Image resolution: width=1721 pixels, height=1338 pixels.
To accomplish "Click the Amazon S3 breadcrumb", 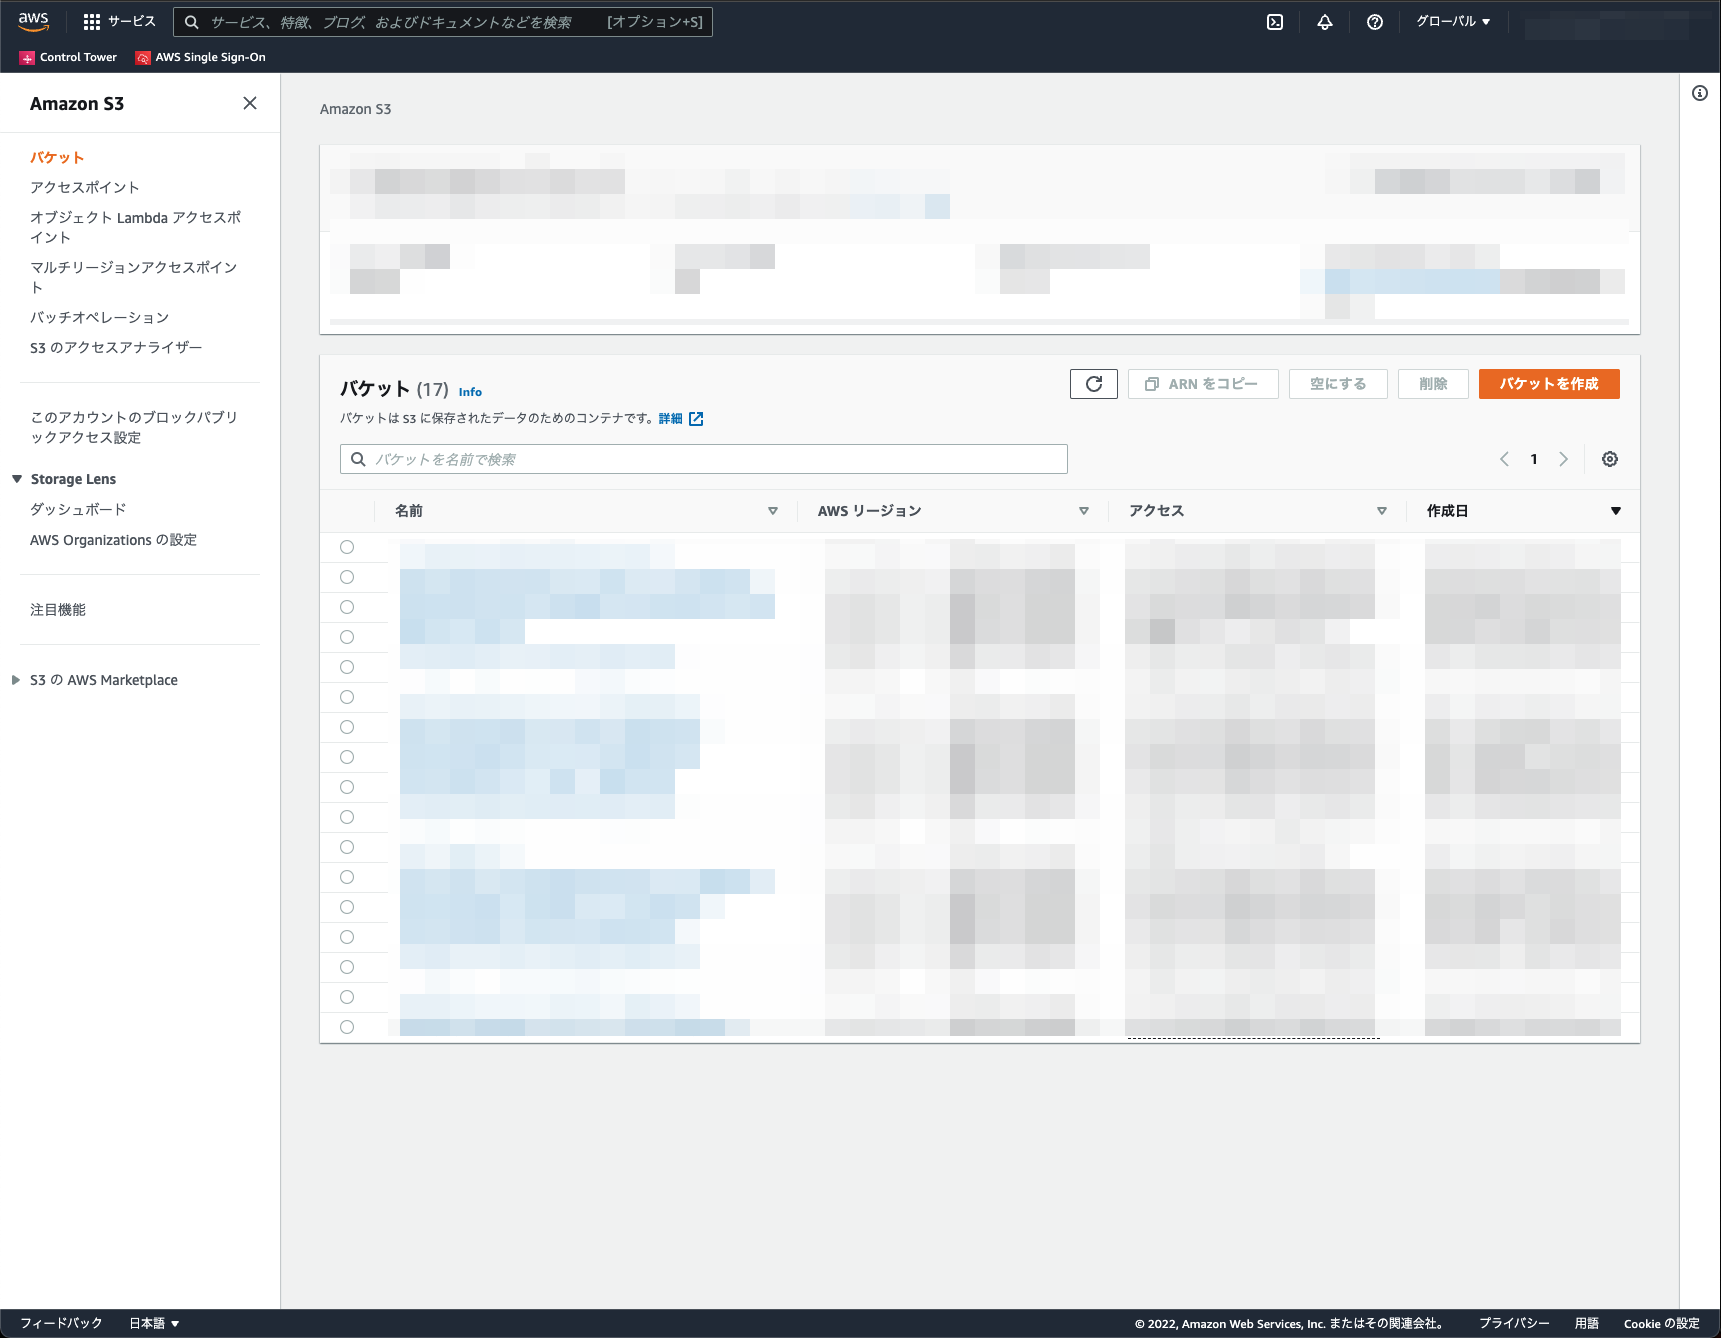I will [355, 109].
